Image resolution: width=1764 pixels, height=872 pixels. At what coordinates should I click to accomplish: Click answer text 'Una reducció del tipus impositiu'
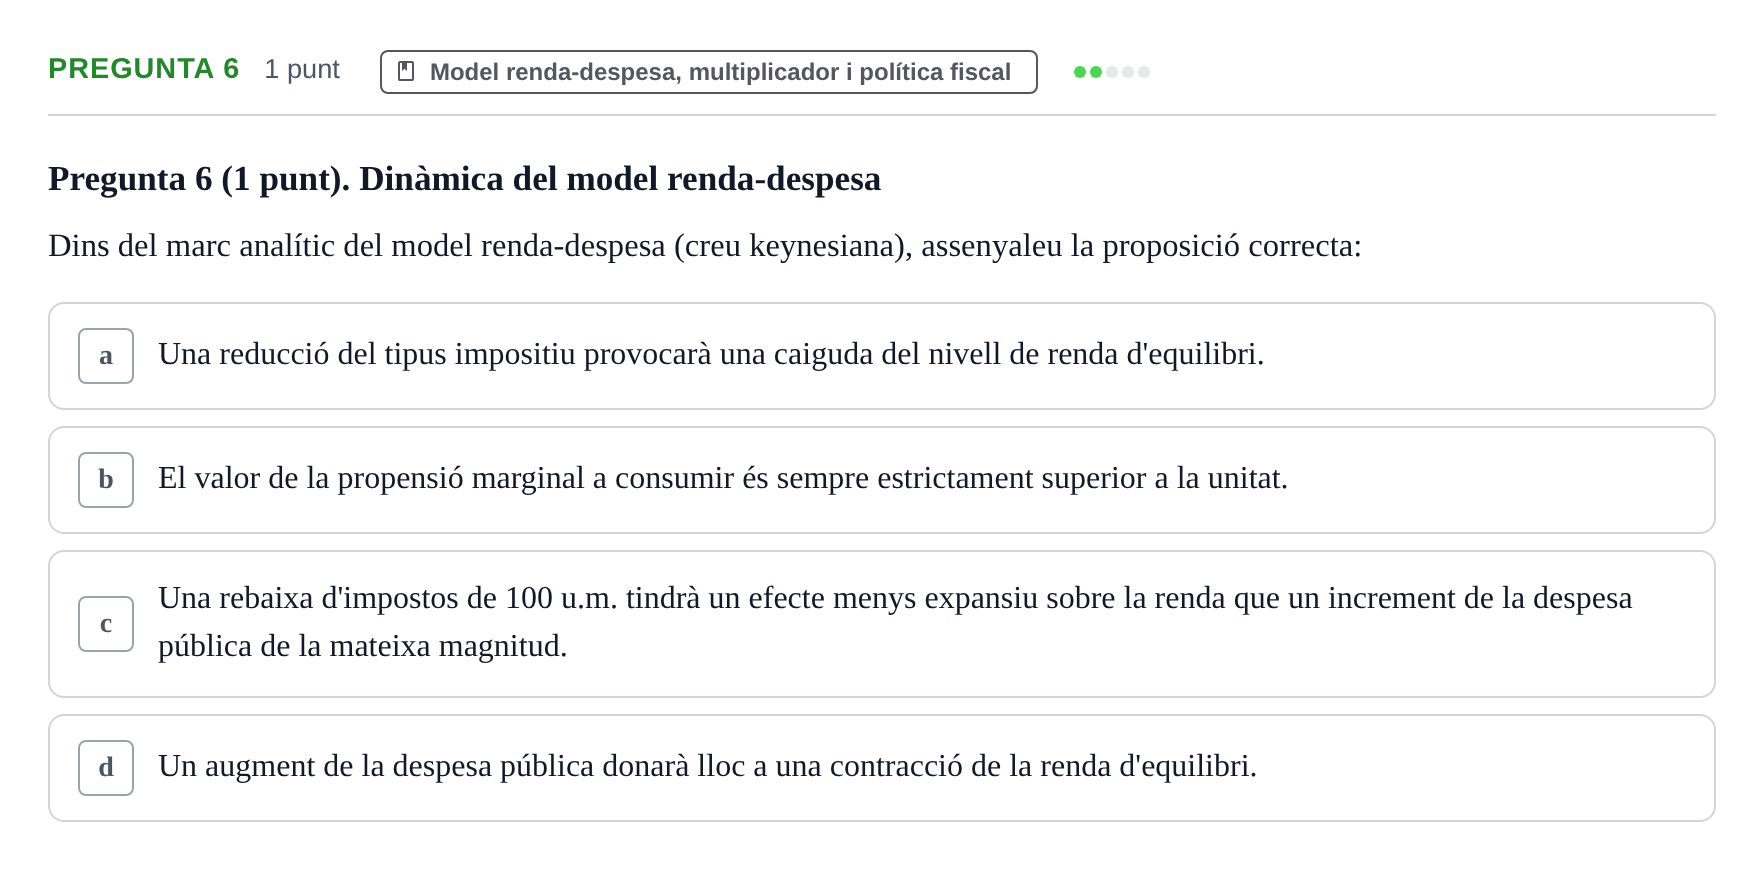pyautogui.click(x=711, y=354)
